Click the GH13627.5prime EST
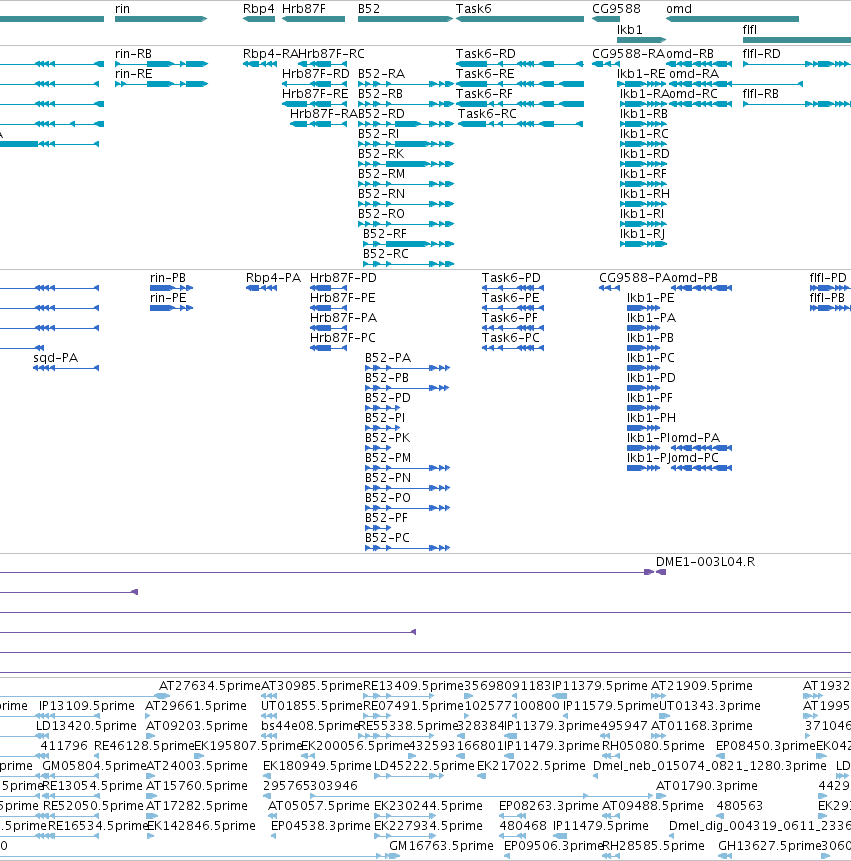The width and height of the screenshot is (851, 861). 725,857
